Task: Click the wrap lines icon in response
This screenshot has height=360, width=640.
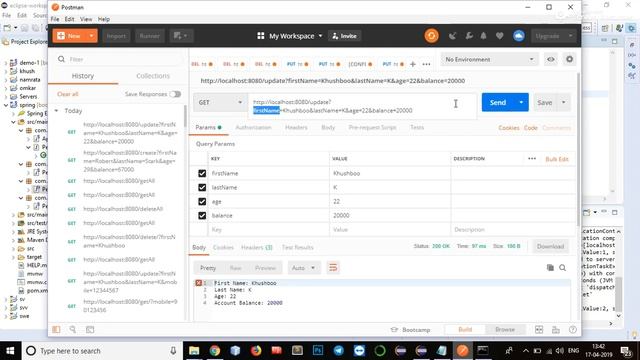Action: coord(333,268)
